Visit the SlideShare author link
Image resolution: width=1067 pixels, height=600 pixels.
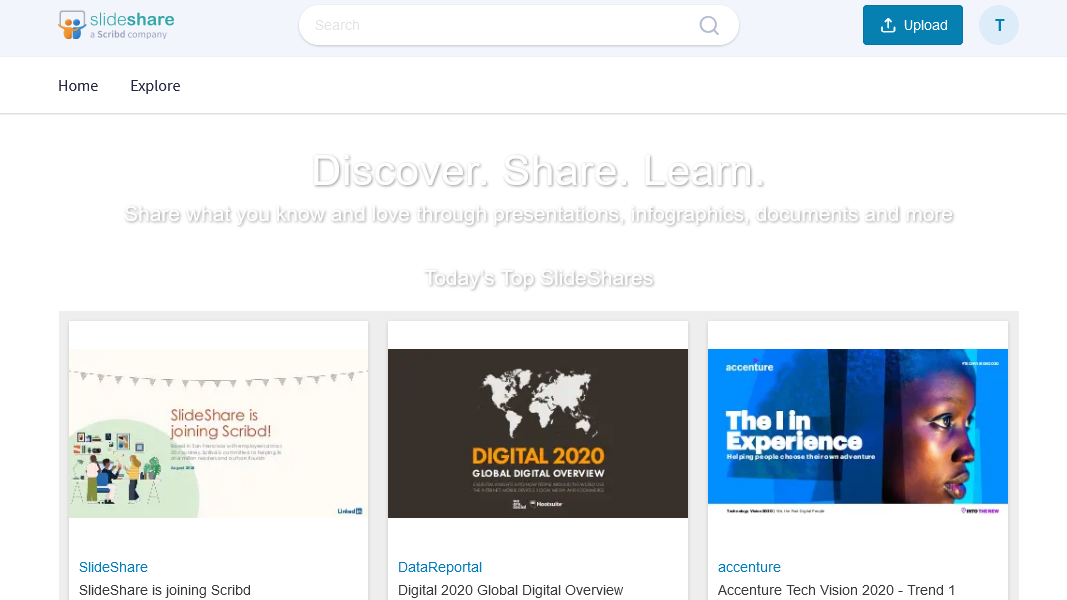[x=113, y=567]
